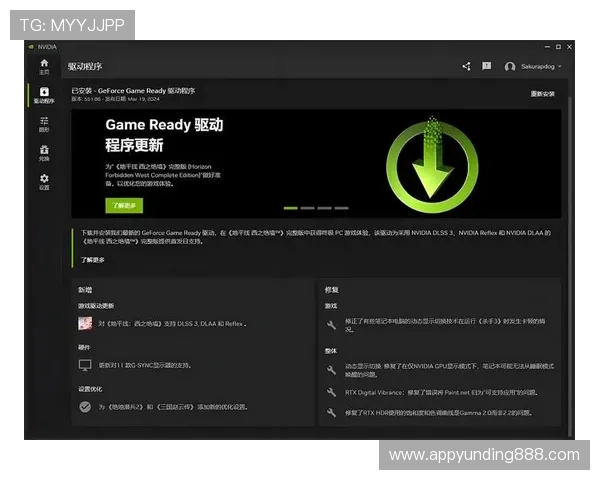Select the third carousel indicator
This screenshot has height=480, width=600.
[324, 208]
